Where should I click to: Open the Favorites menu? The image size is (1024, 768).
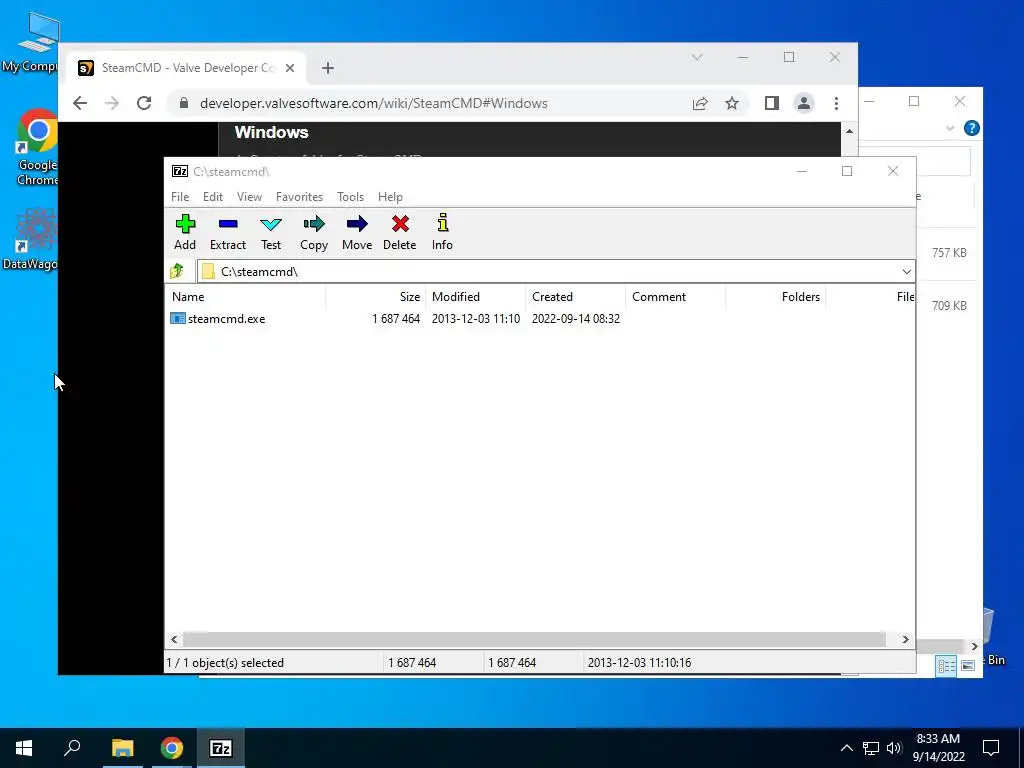coord(299,197)
